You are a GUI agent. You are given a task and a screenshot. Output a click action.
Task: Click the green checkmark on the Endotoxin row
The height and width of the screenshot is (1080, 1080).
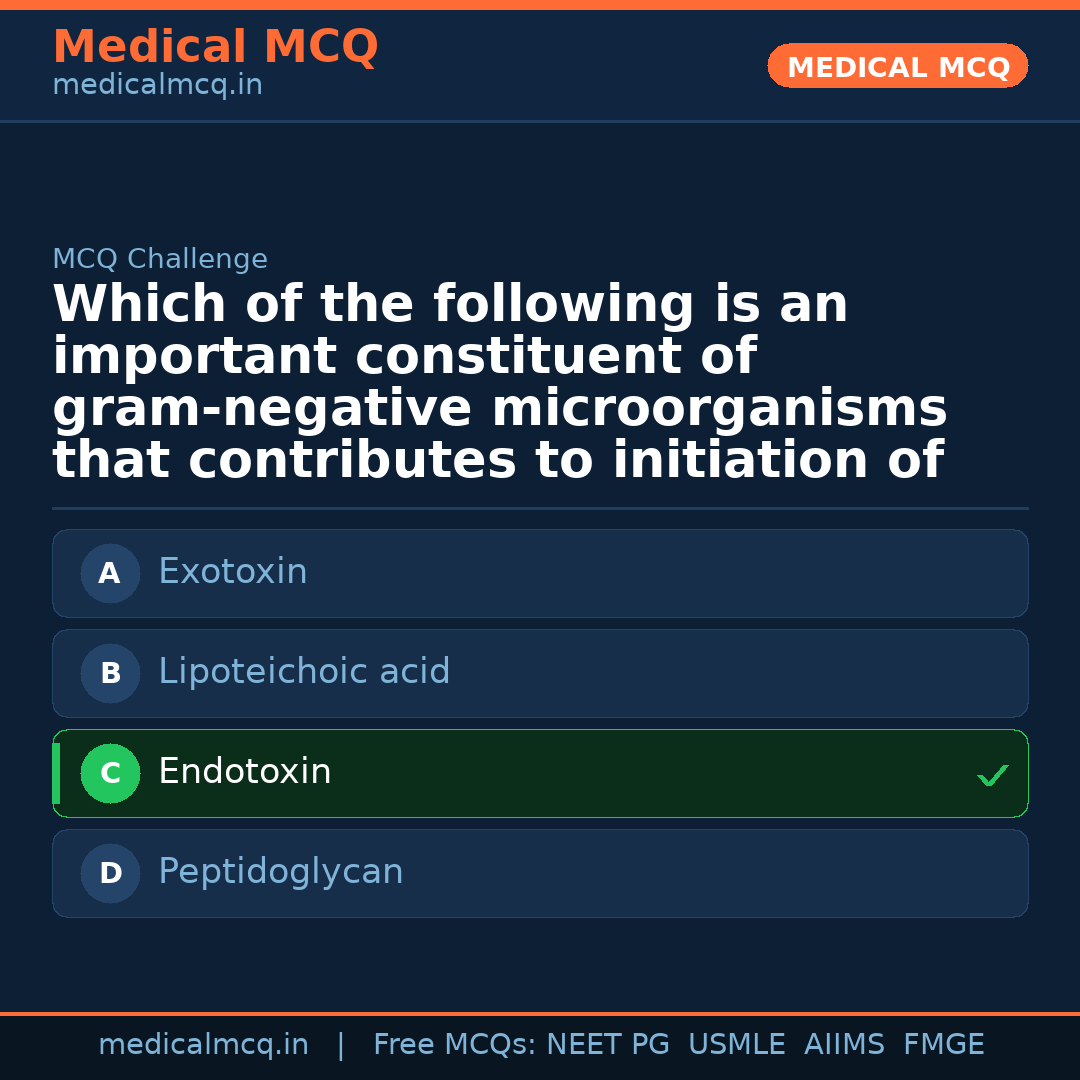992,775
